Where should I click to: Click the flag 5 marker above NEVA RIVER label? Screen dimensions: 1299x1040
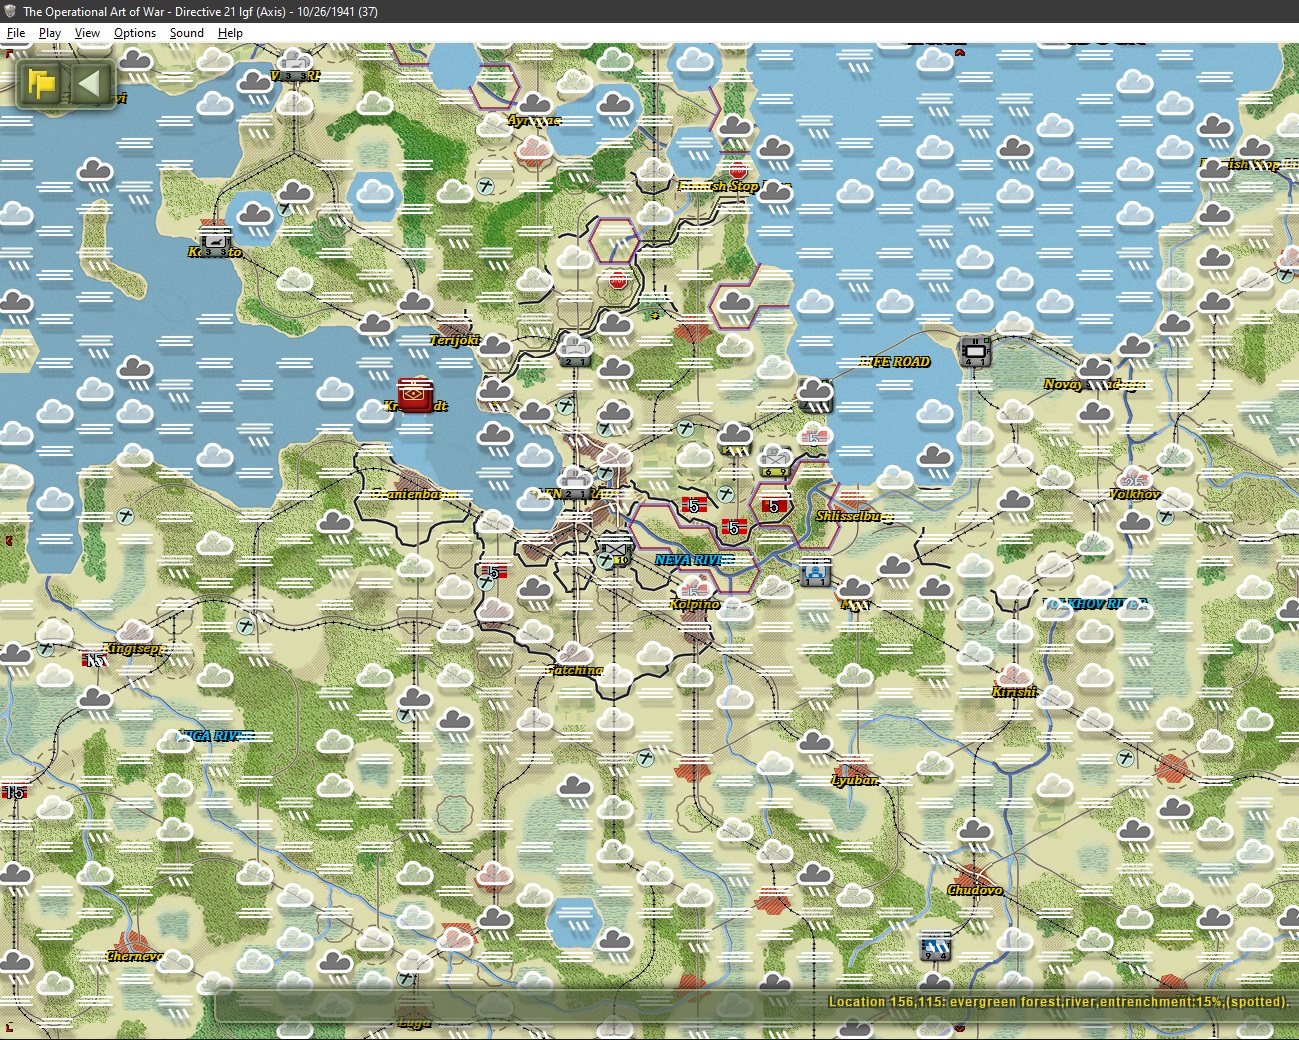(734, 527)
